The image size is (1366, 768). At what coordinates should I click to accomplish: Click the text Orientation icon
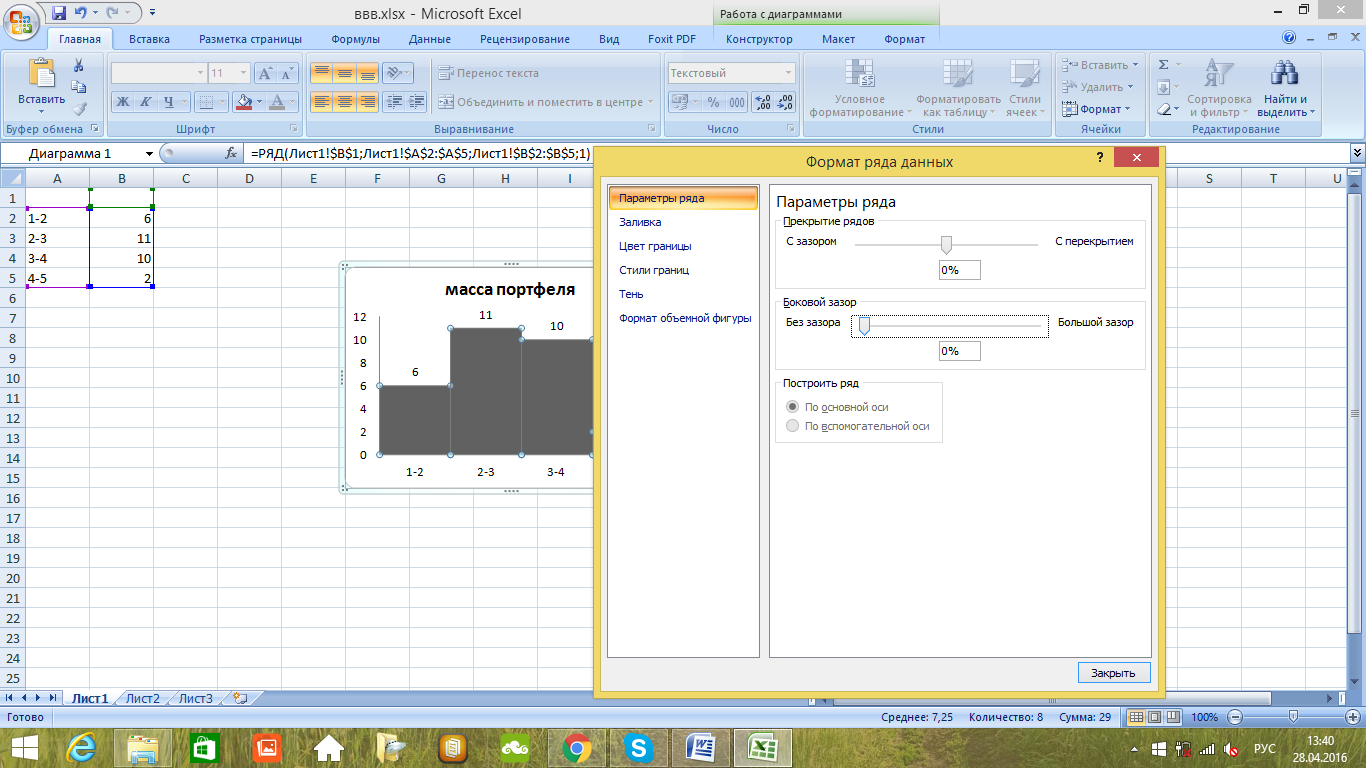[x=394, y=73]
